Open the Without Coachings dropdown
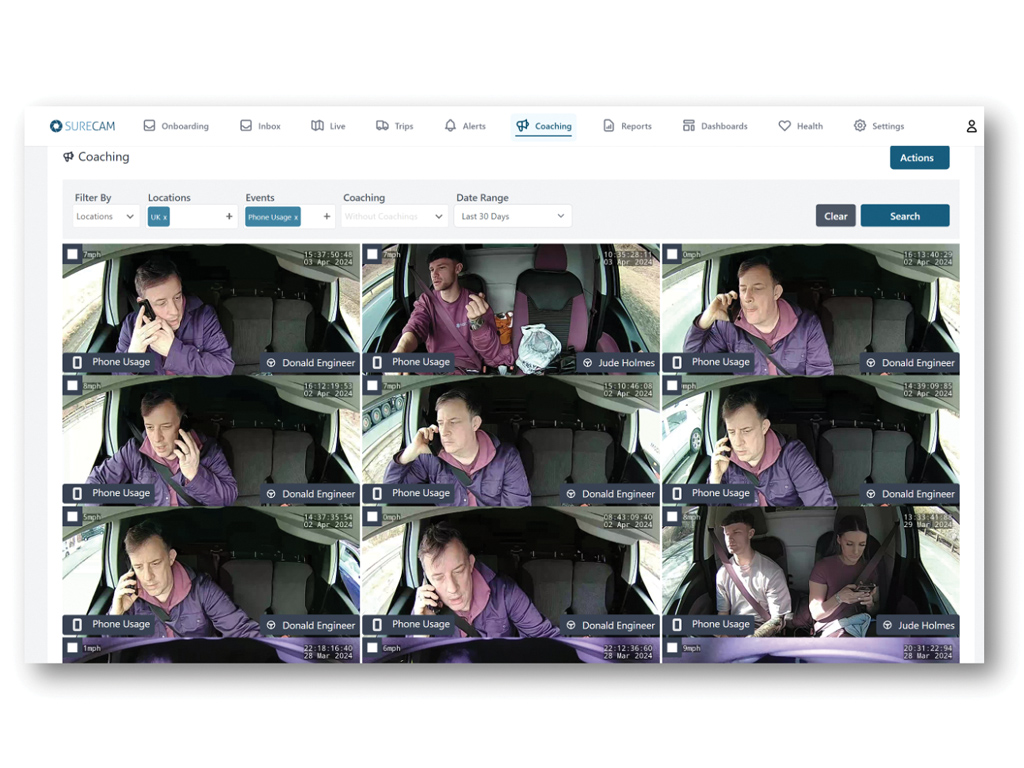 (394, 216)
